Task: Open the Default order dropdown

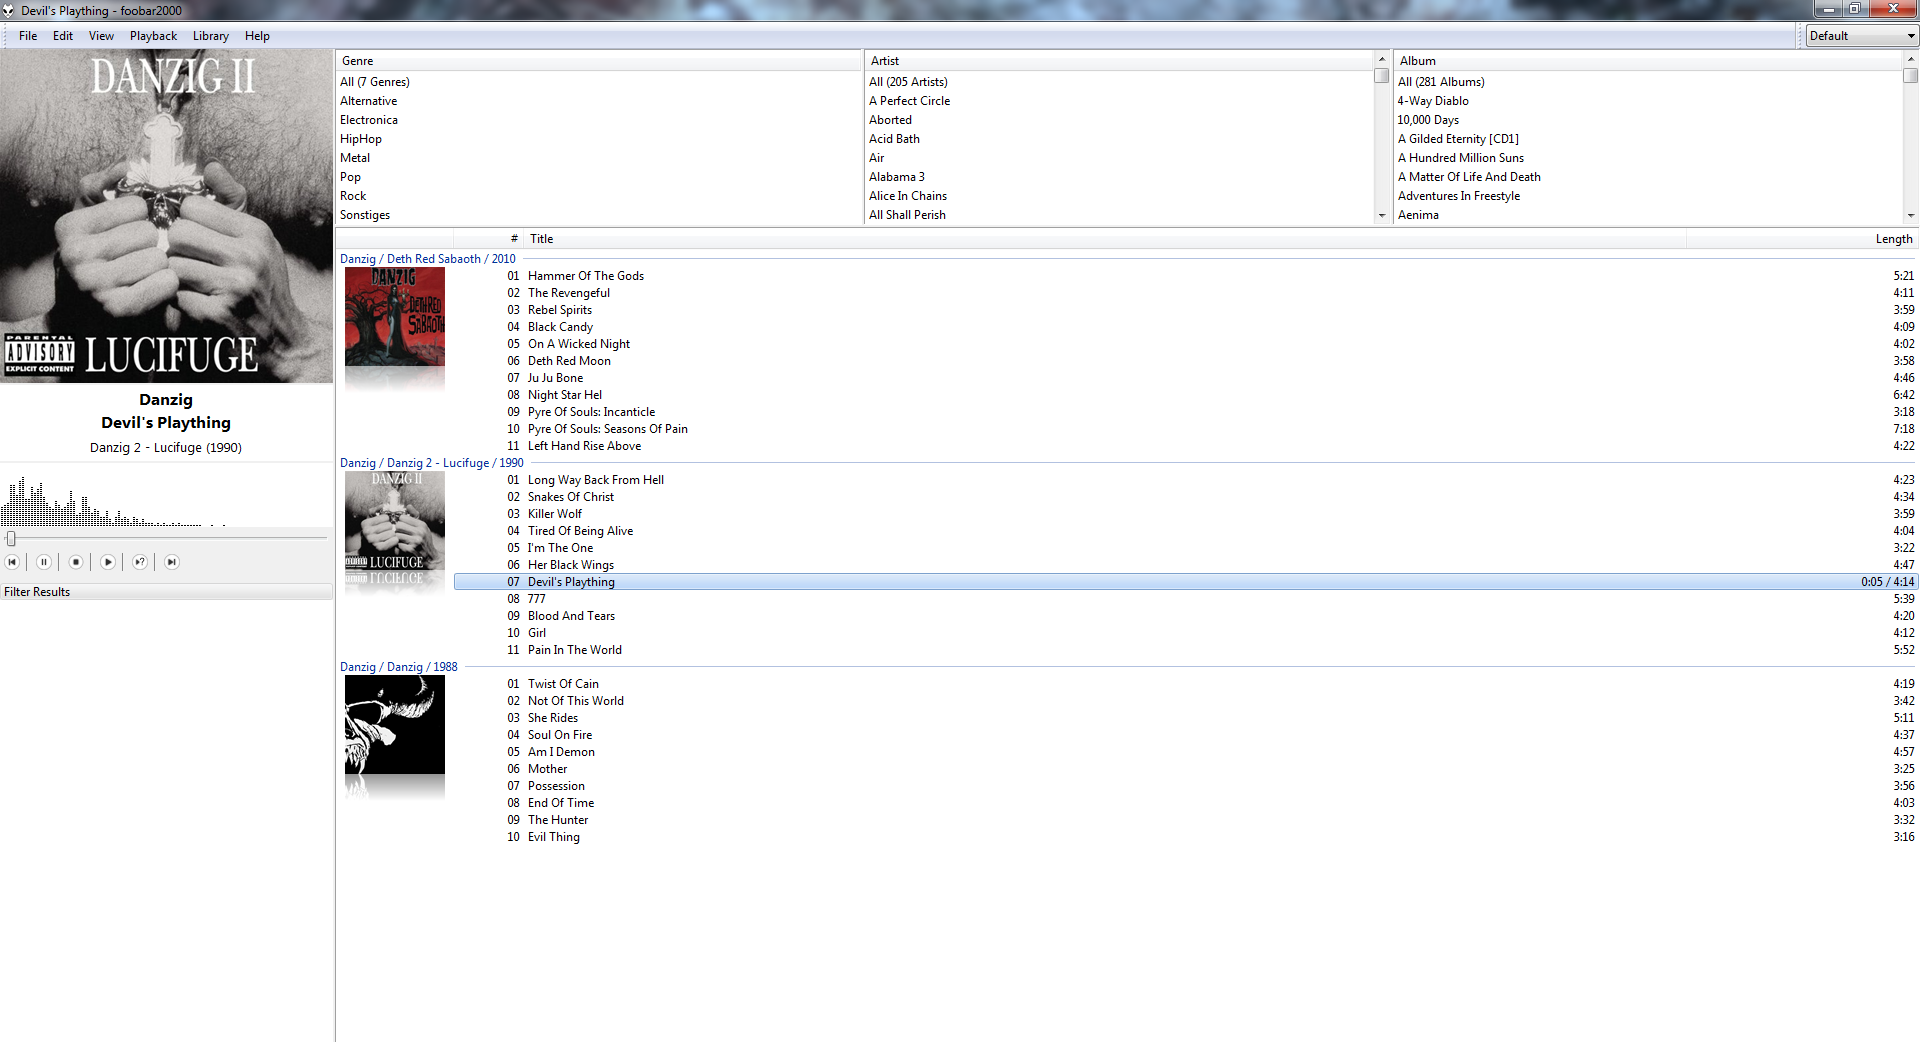Action: [x=1861, y=36]
